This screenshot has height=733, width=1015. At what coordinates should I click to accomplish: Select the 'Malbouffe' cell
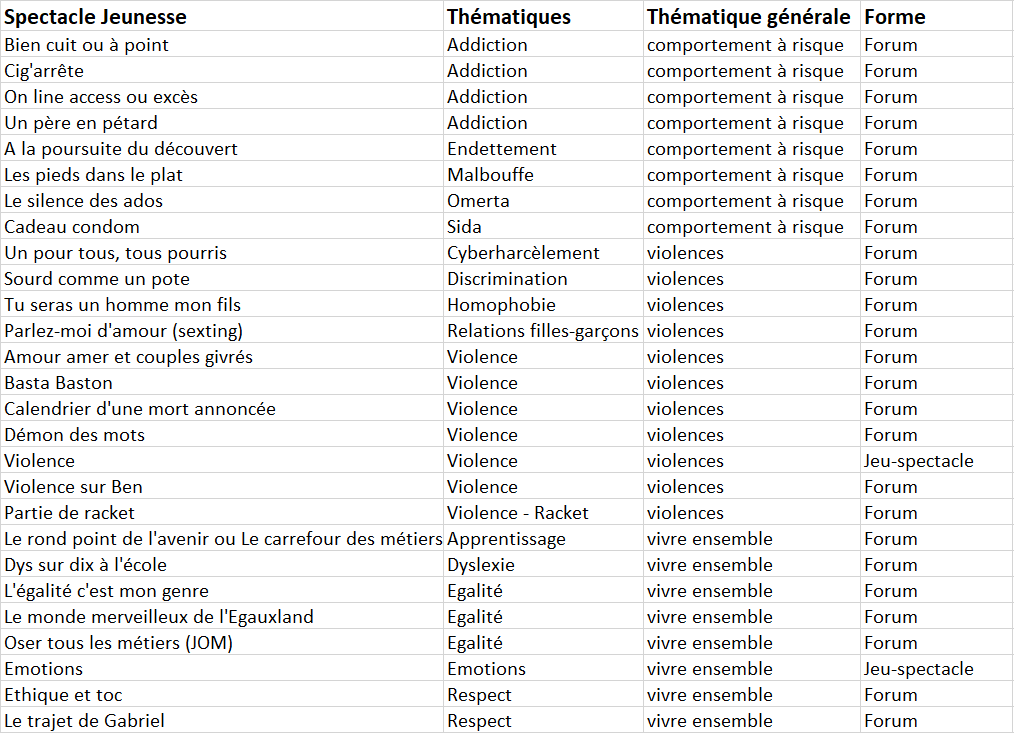[x=490, y=175]
